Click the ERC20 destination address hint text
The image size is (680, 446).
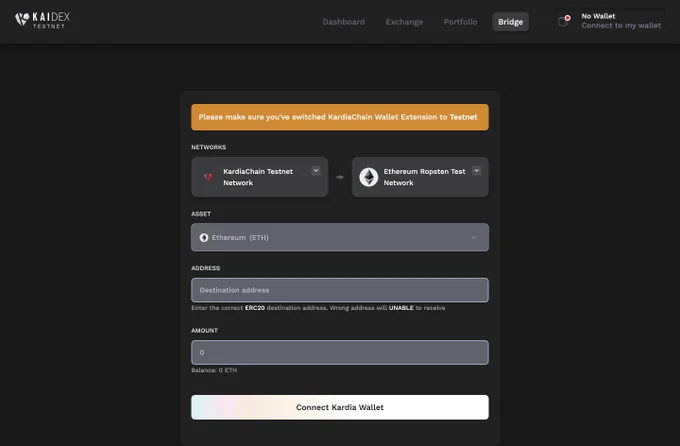tap(318, 308)
